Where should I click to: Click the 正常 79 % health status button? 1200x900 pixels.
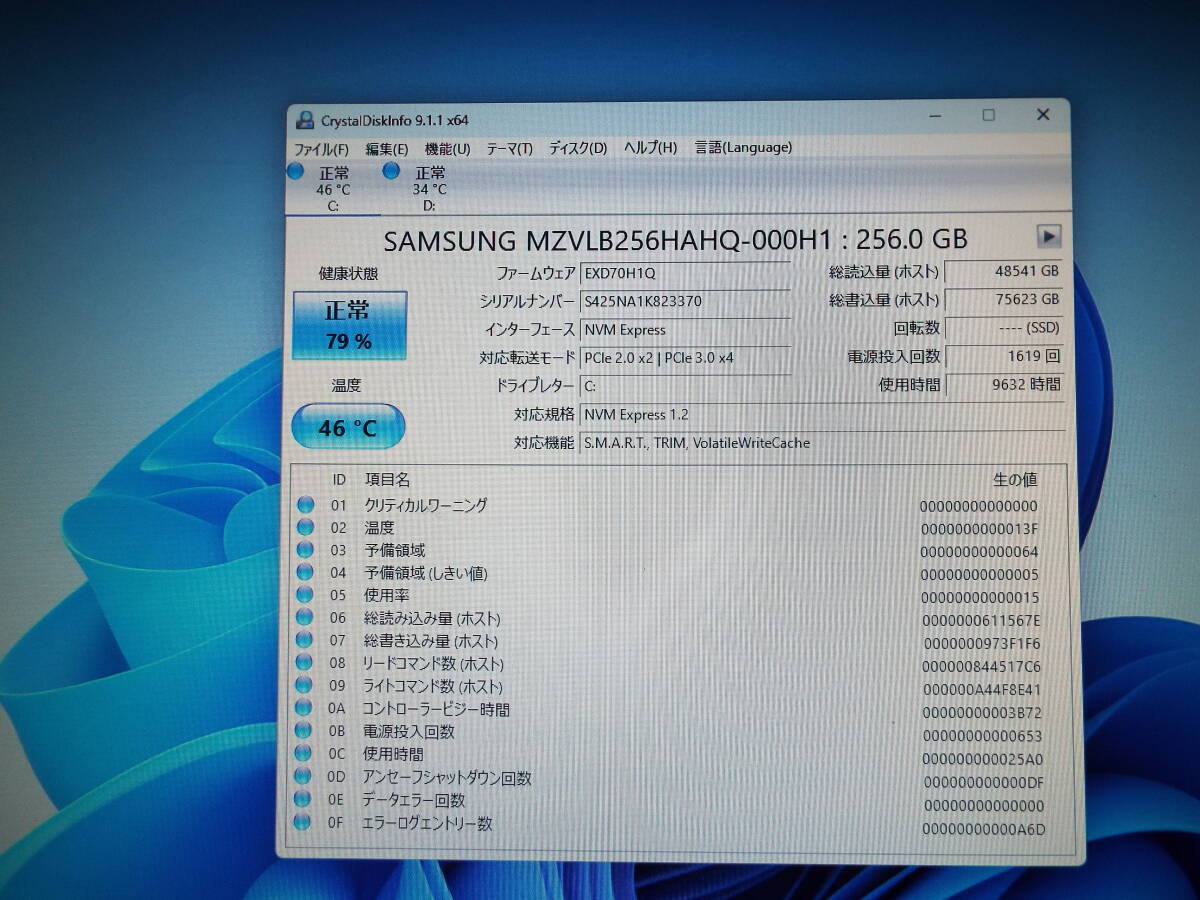[349, 326]
